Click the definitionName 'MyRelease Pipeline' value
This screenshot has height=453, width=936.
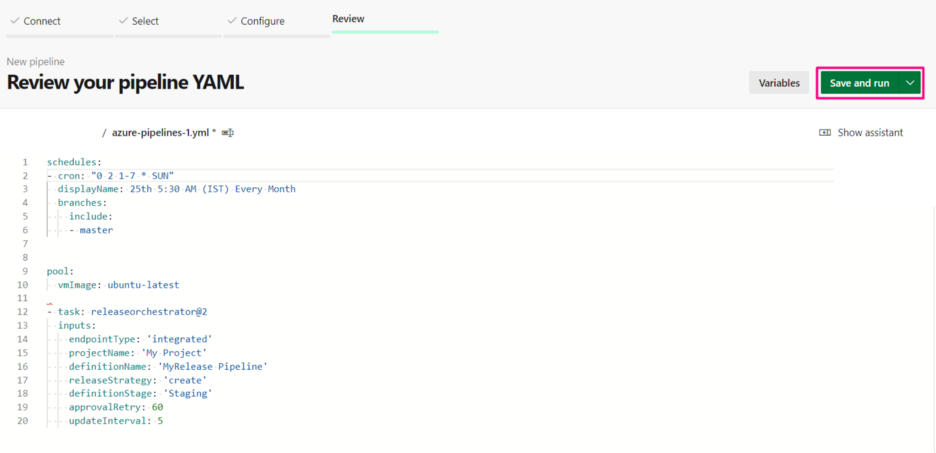213,367
